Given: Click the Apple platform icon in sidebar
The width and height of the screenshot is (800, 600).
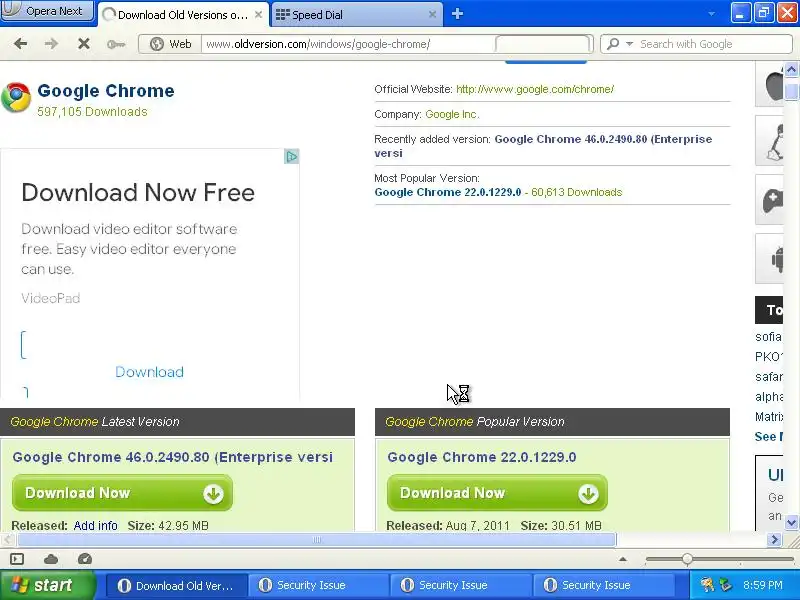Looking at the screenshot, I should pos(771,85).
